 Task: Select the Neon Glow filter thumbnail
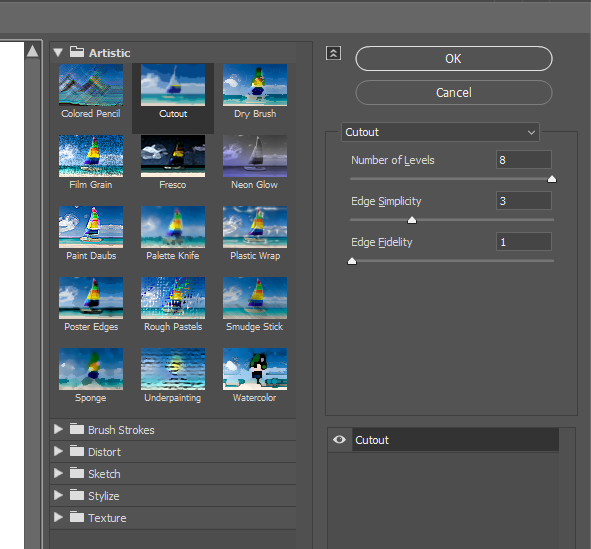[255, 156]
